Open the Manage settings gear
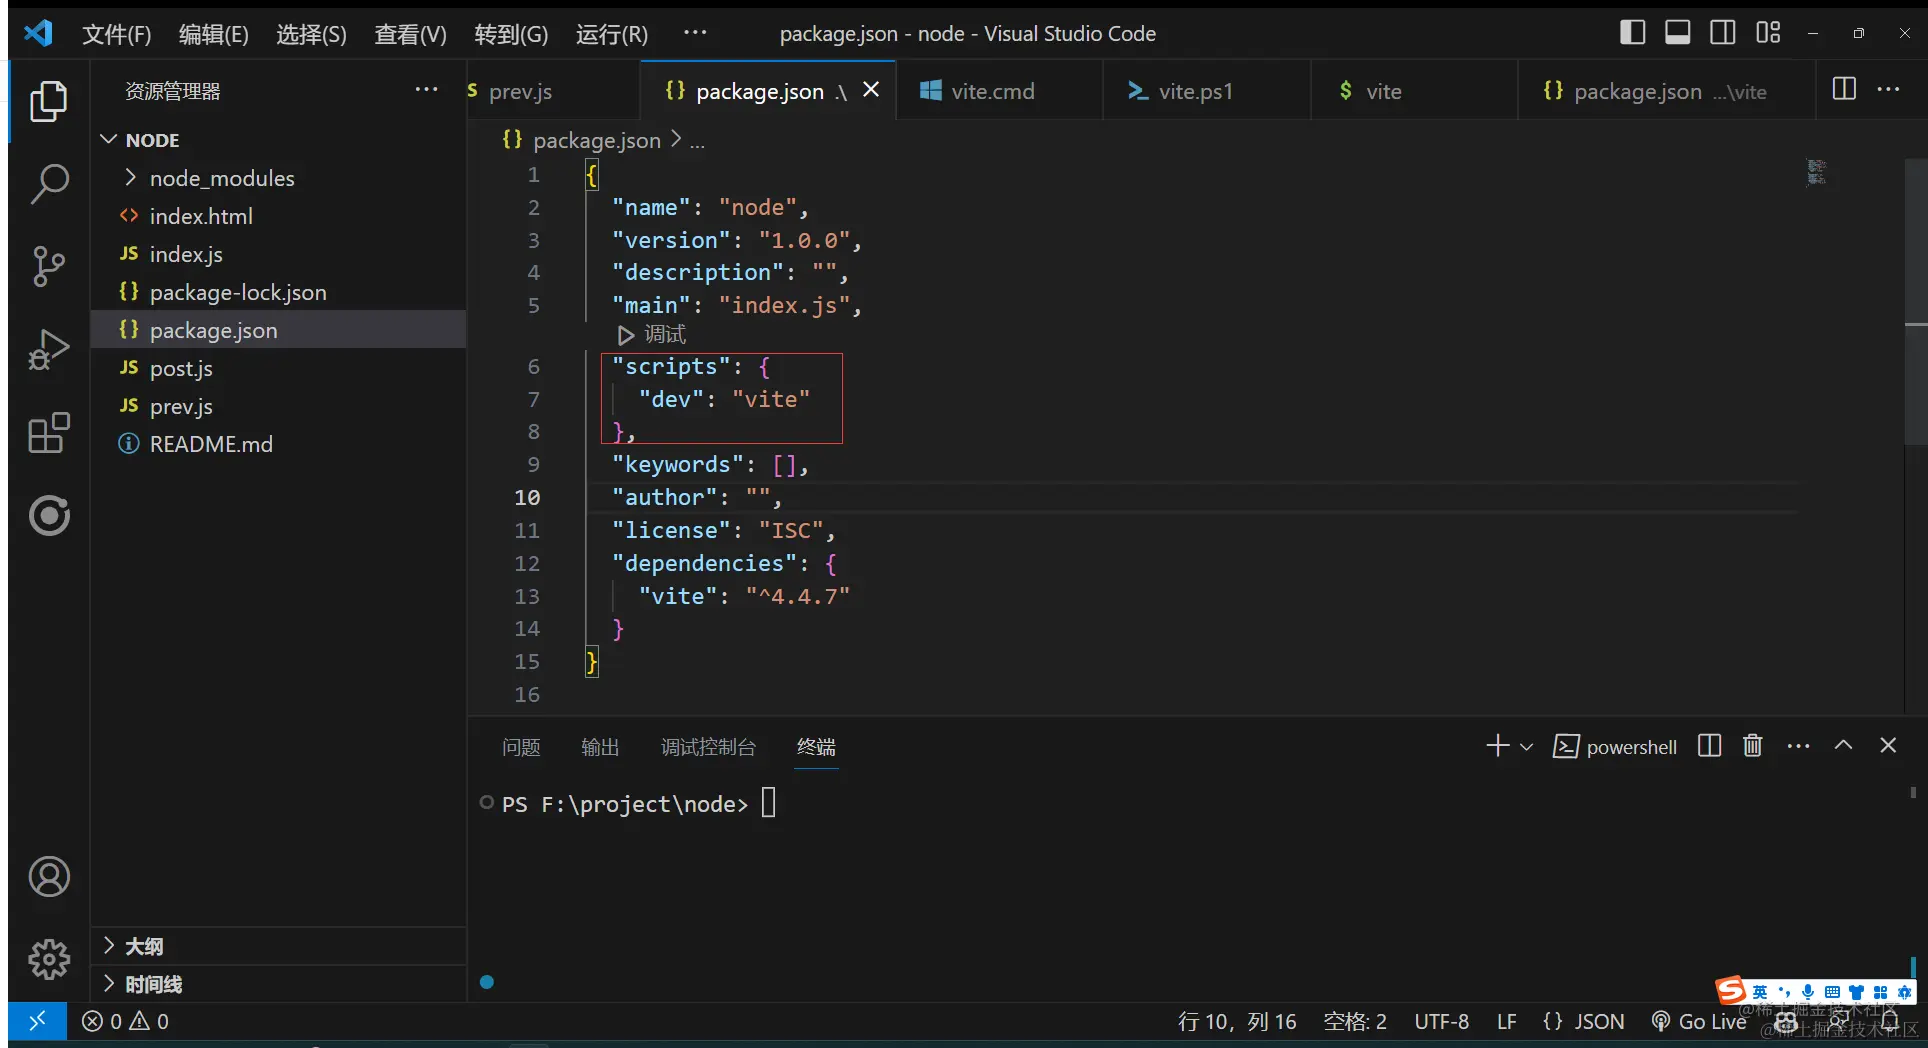 pyautogui.click(x=48, y=960)
